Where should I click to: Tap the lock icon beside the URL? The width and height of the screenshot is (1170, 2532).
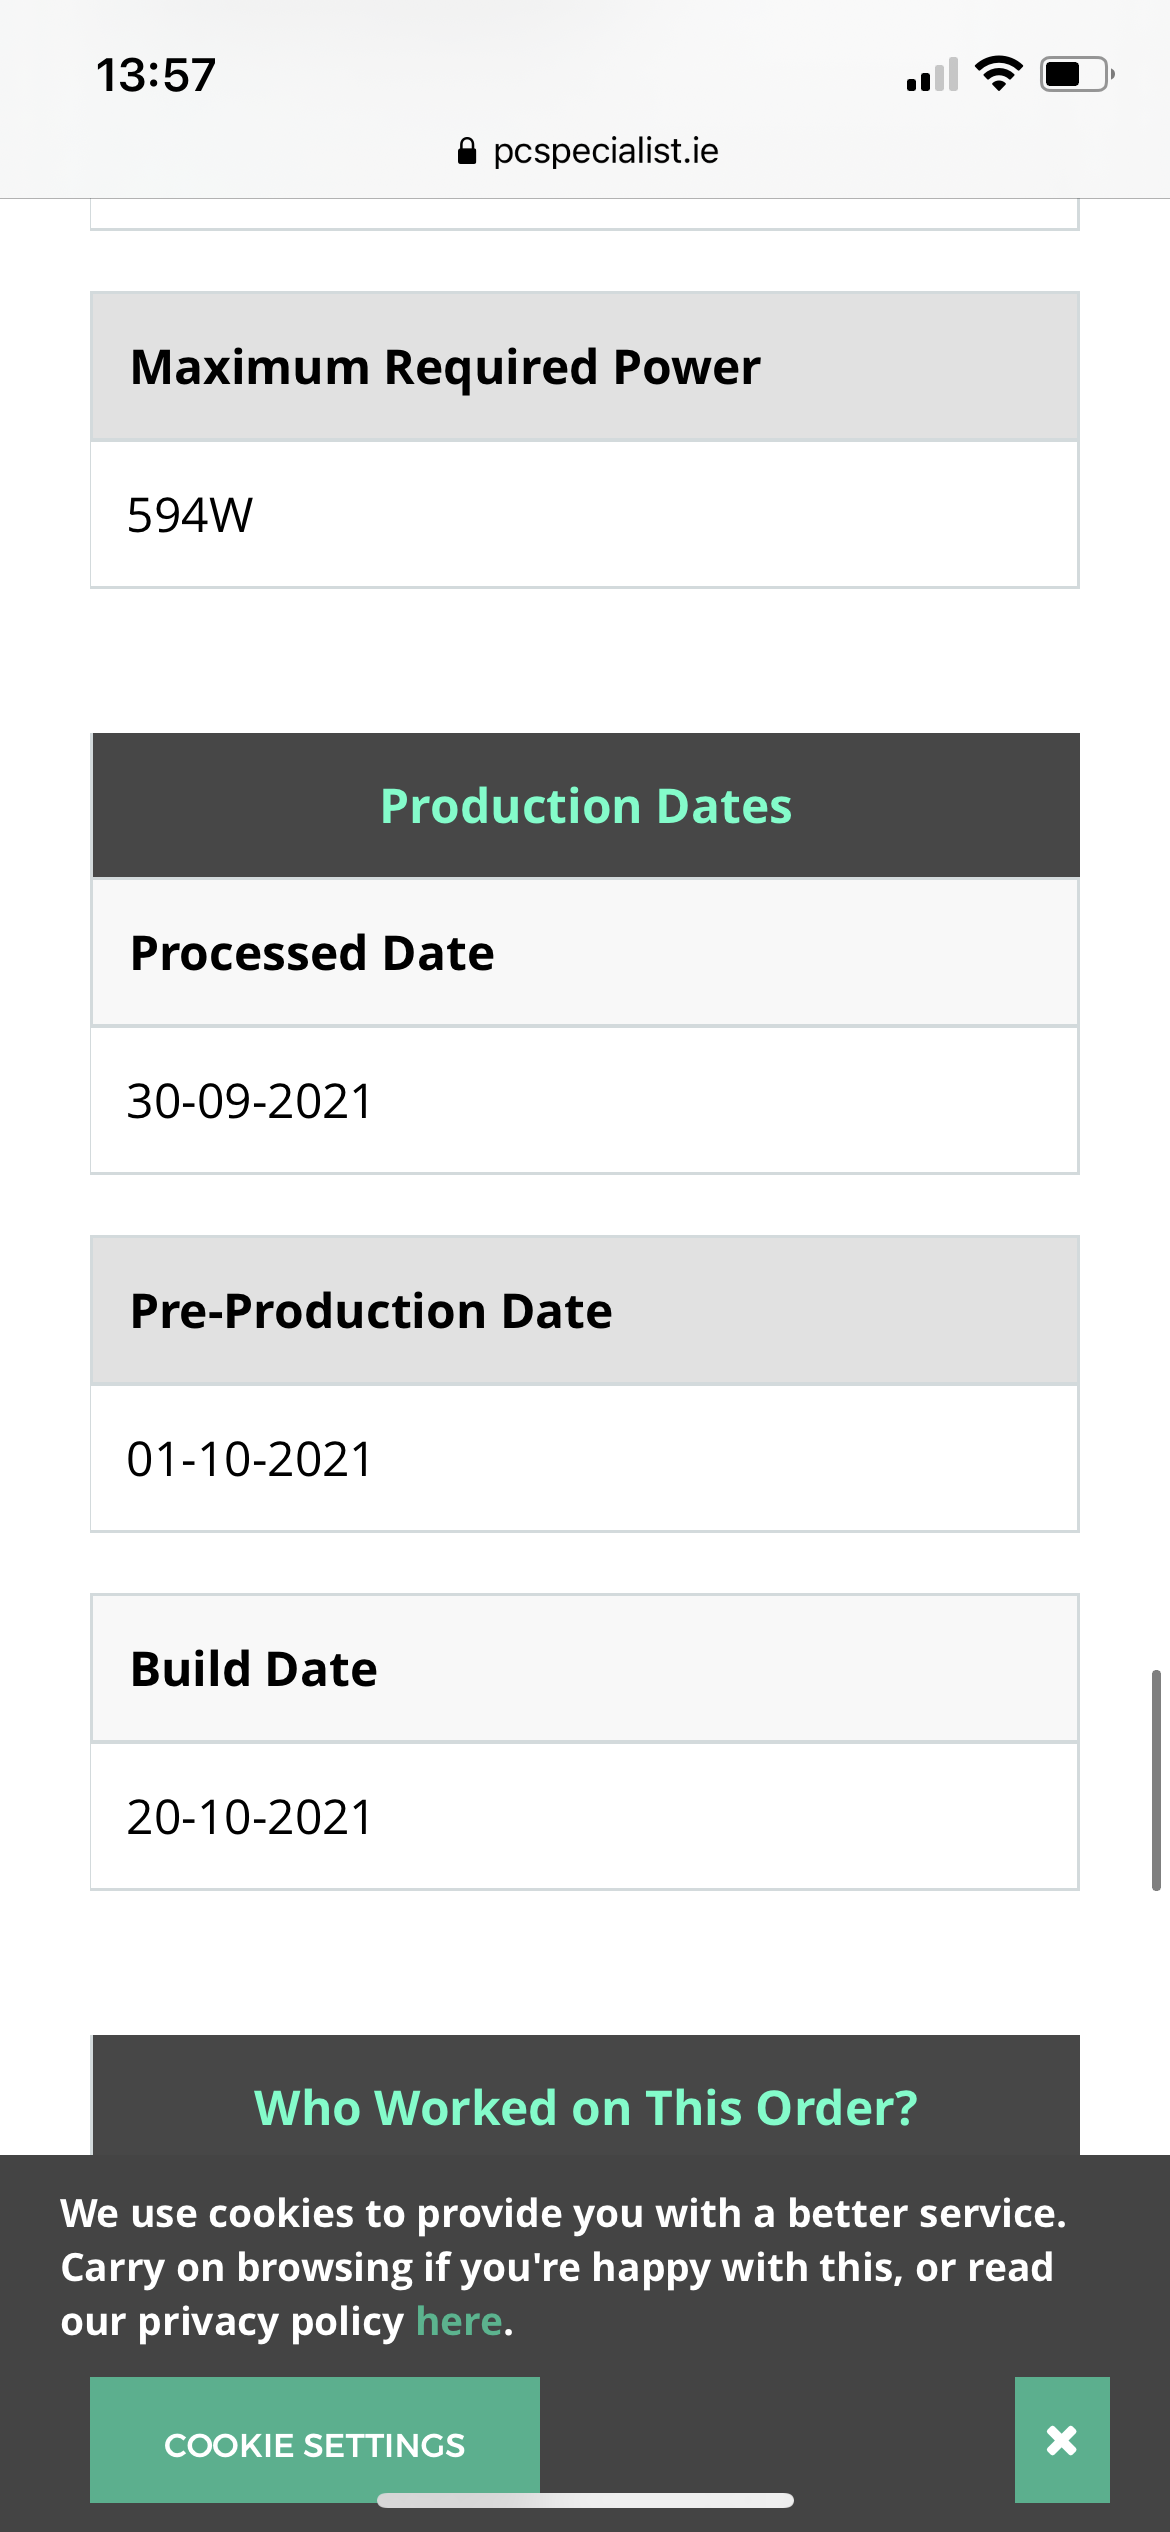tap(467, 151)
